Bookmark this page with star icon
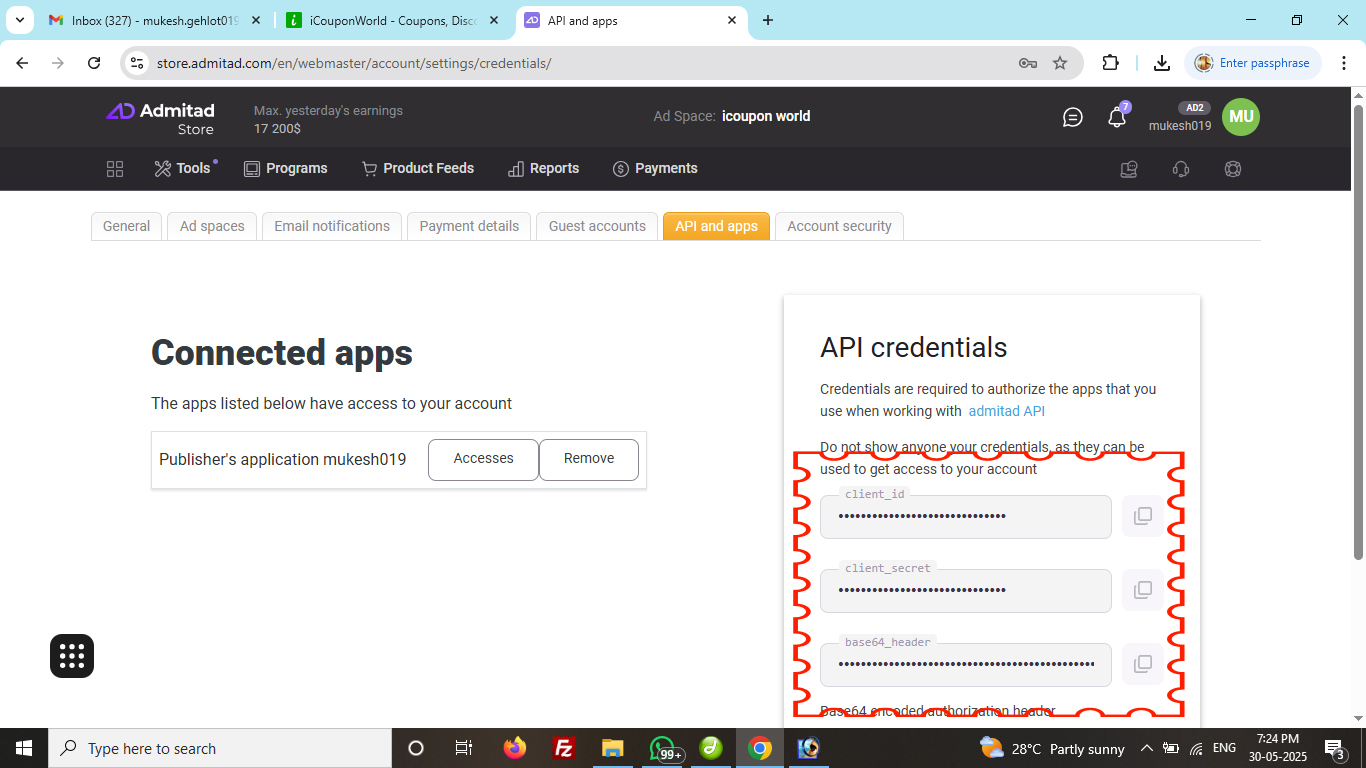 (x=1060, y=63)
